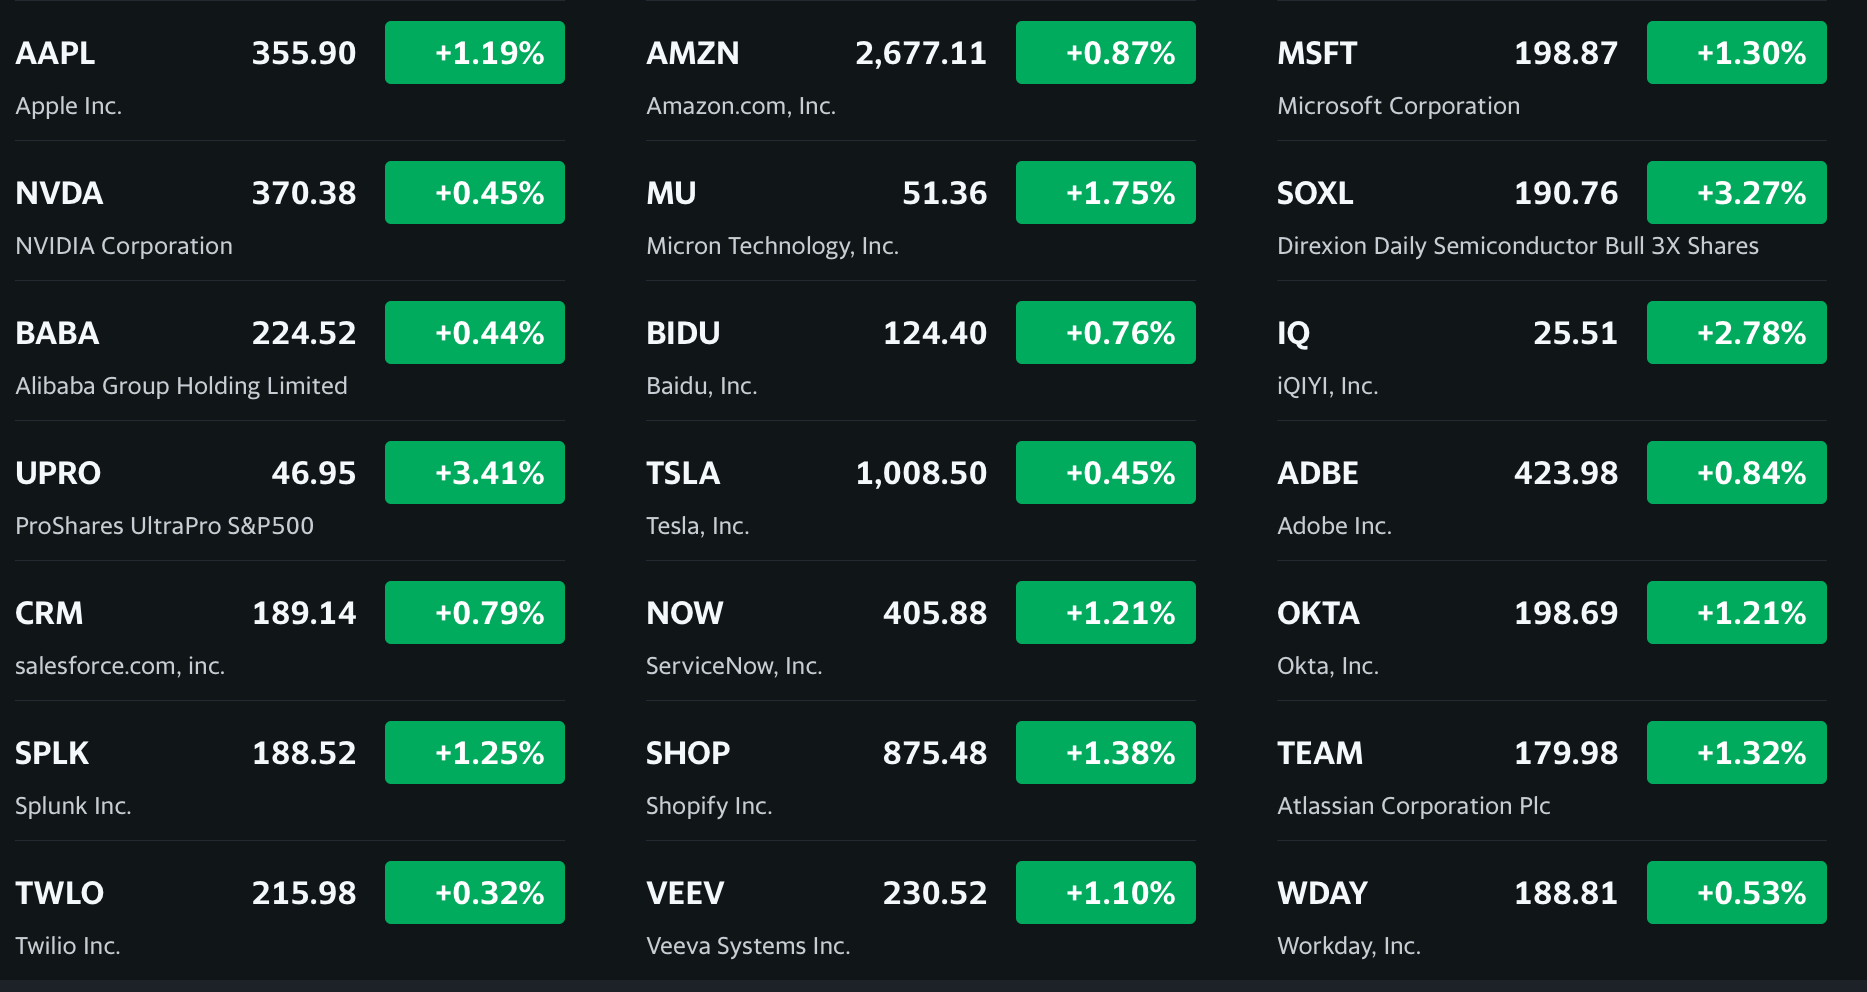
Task: Open Direxion Daily Semiconductor Bull 3X Shares
Action: pyautogui.click(x=1517, y=246)
